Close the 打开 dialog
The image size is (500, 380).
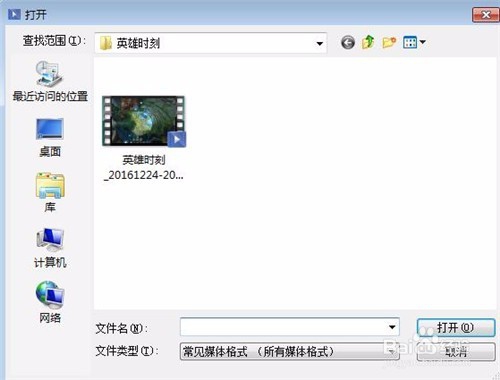[485, 15]
